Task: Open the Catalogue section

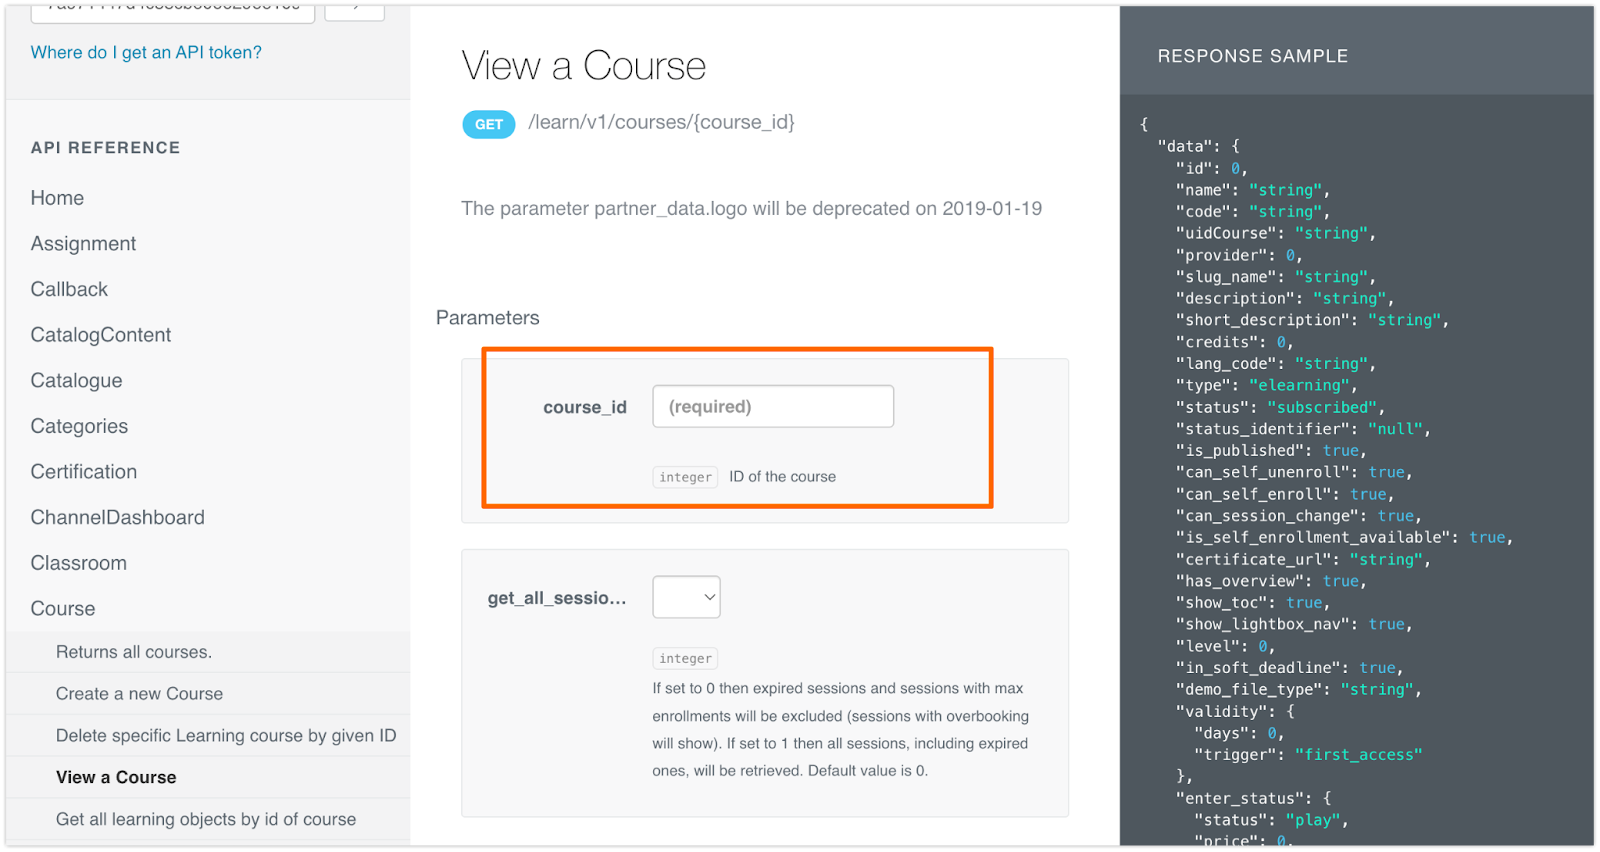Action: [76, 381]
